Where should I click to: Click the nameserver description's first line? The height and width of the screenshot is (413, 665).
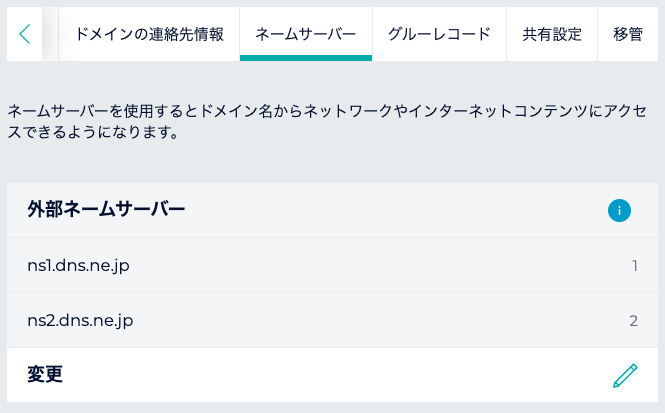[326, 109]
